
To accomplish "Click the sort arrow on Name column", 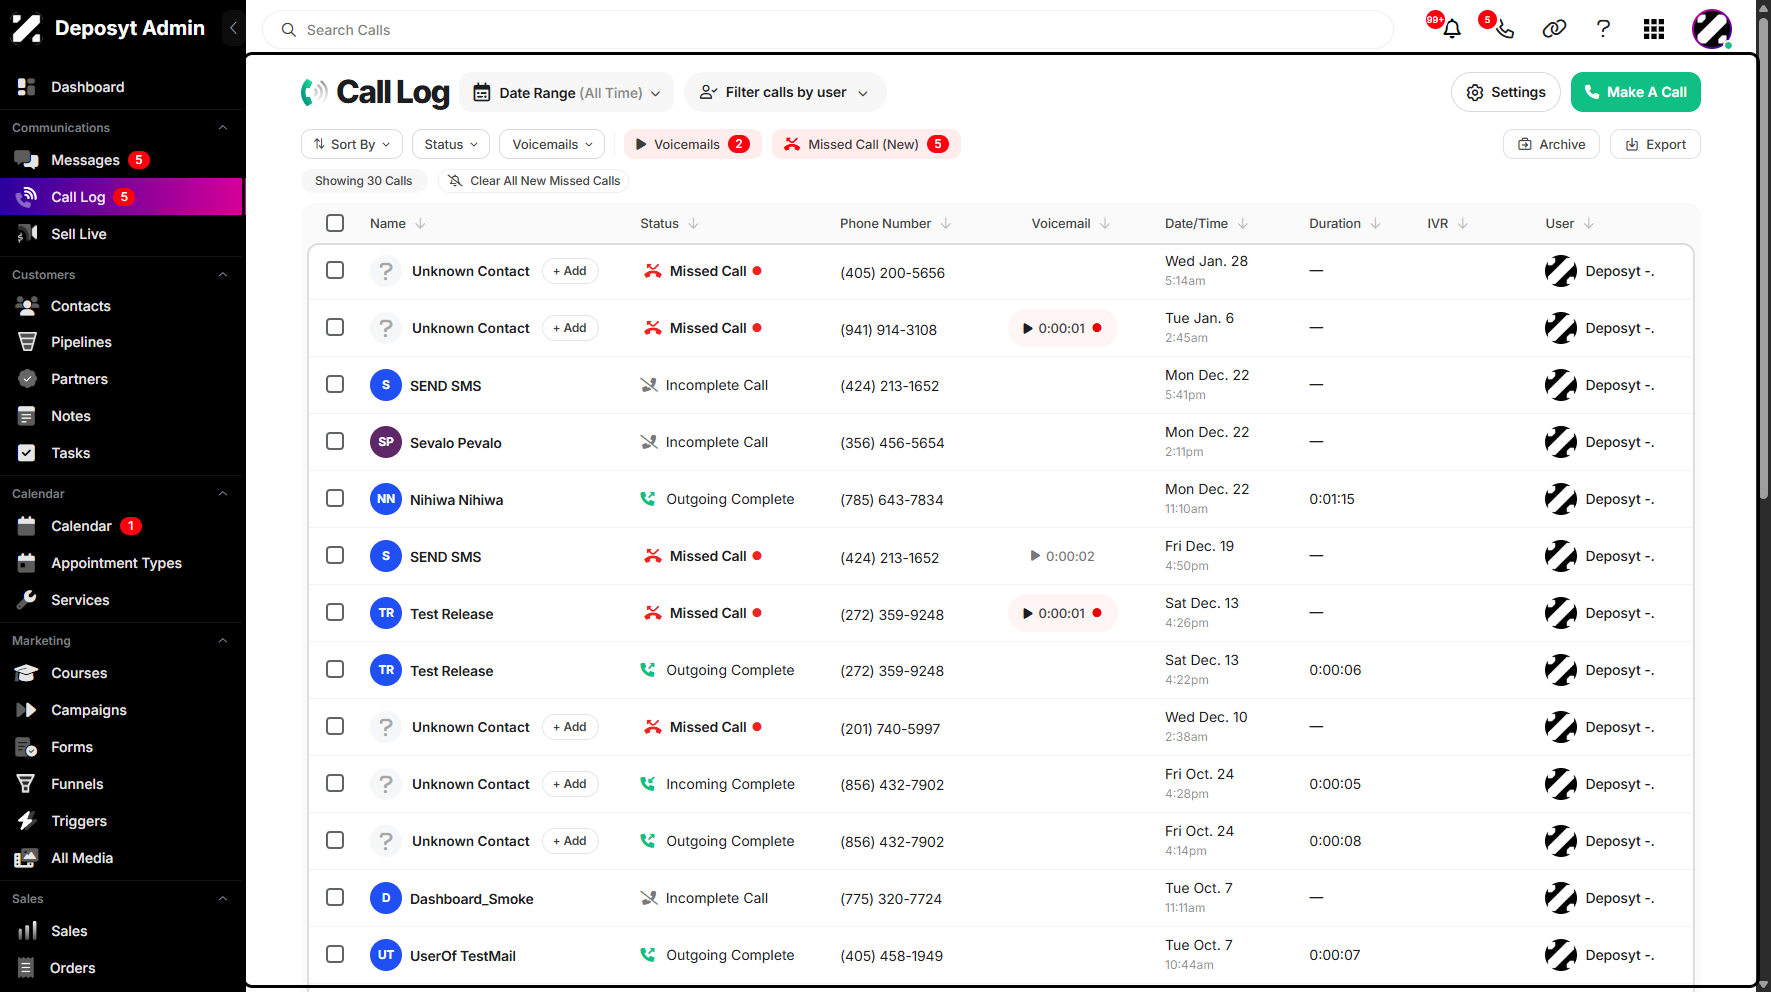I will 420,224.
